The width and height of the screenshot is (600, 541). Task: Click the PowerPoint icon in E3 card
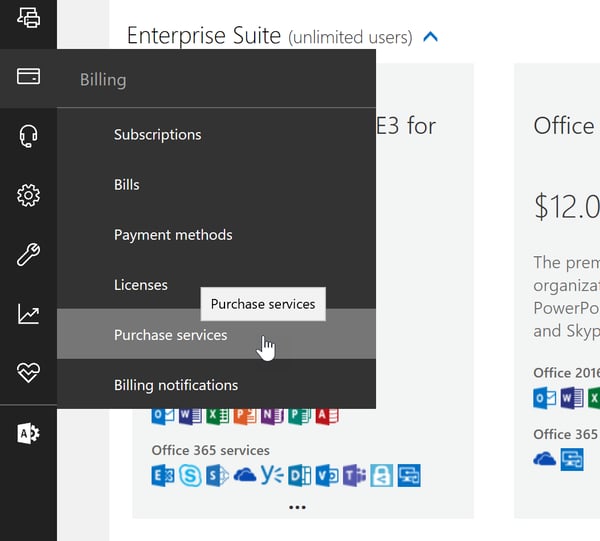(245, 416)
